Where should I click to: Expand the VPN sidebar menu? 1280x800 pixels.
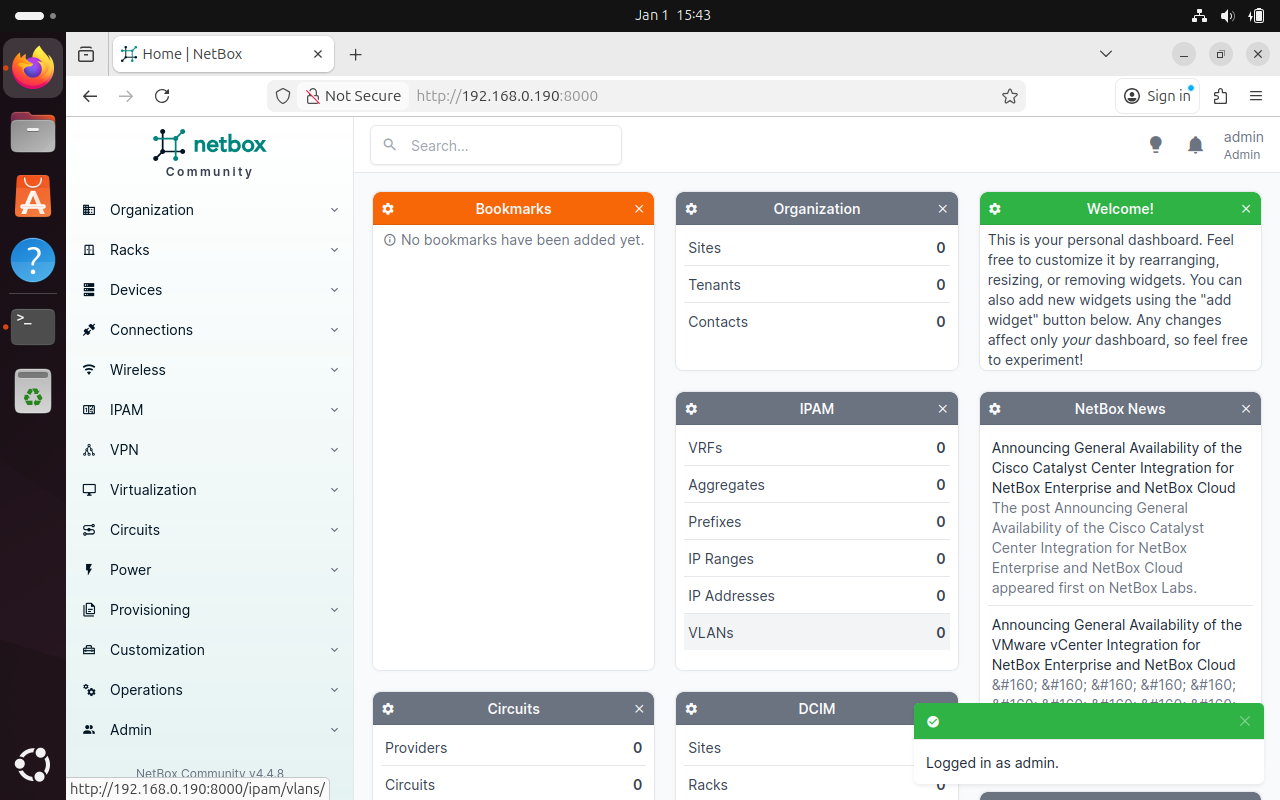[x=210, y=450]
